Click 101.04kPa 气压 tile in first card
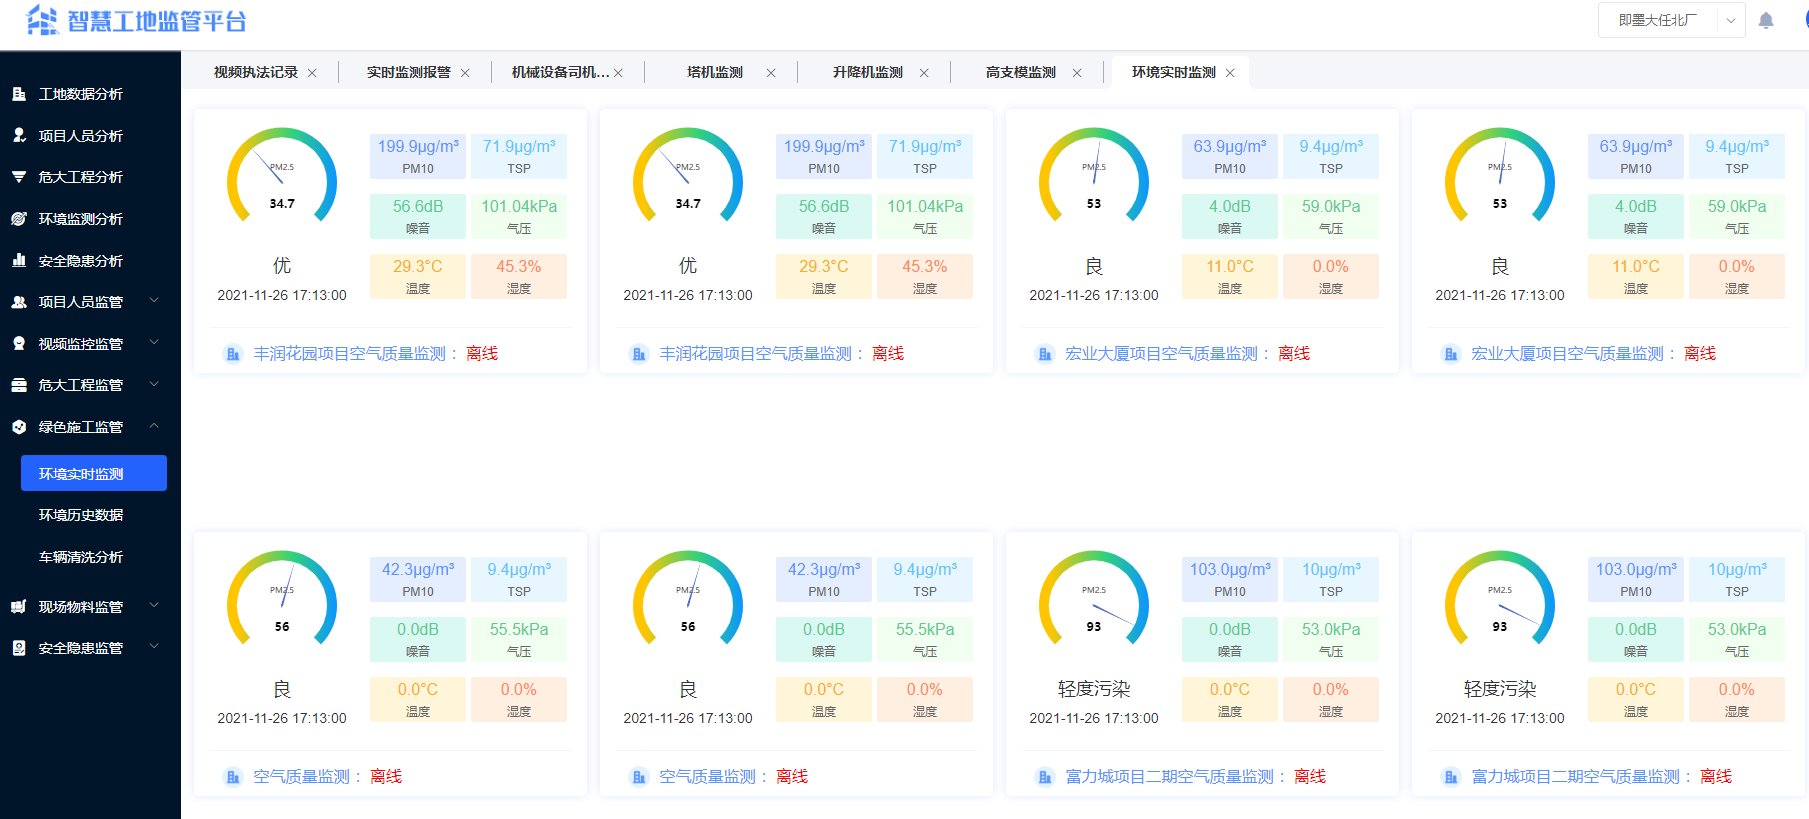Image resolution: width=1809 pixels, height=819 pixels. point(519,216)
